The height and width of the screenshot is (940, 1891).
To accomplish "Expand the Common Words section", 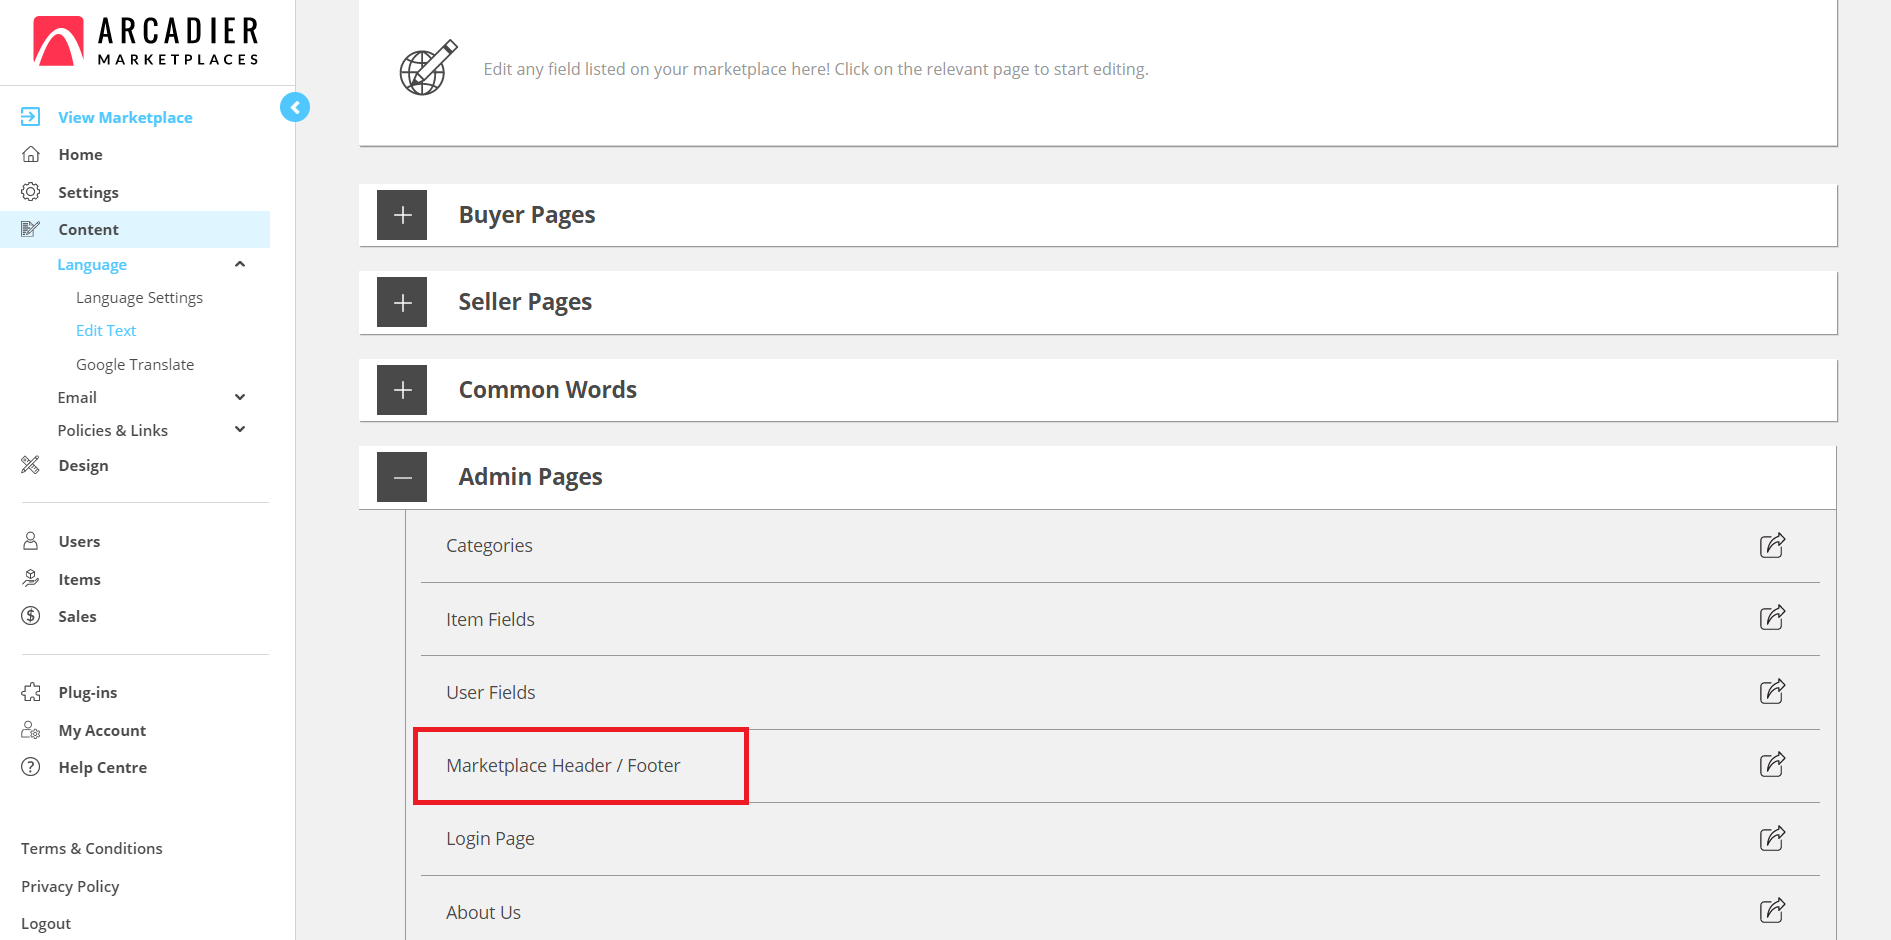I will 402,390.
